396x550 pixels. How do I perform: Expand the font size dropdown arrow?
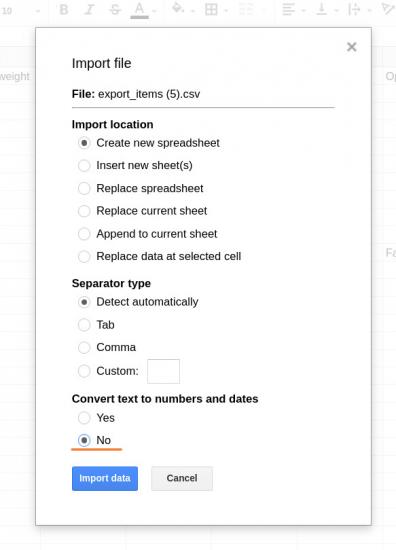[38, 11]
